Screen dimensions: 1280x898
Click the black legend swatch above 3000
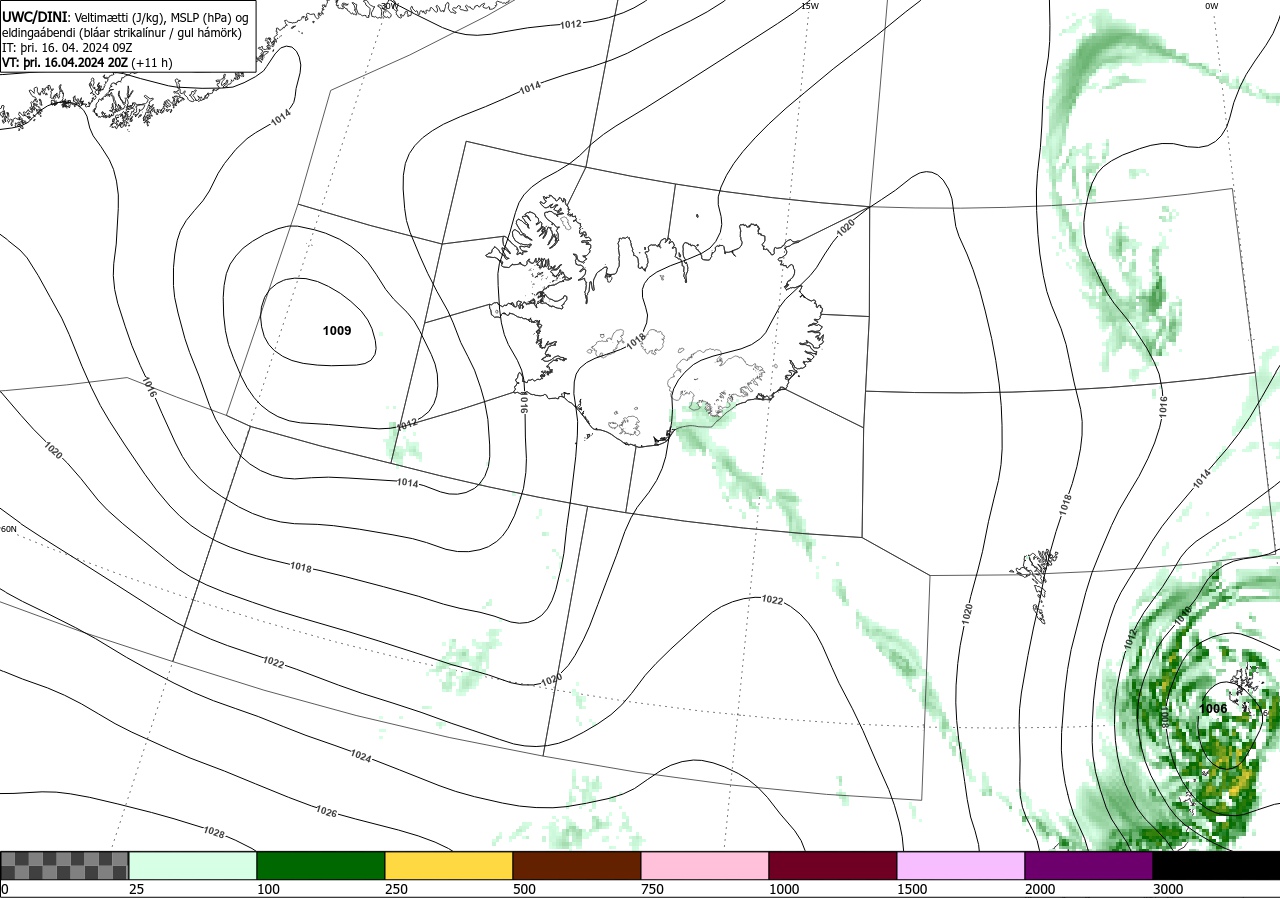pyautogui.click(x=1216, y=865)
